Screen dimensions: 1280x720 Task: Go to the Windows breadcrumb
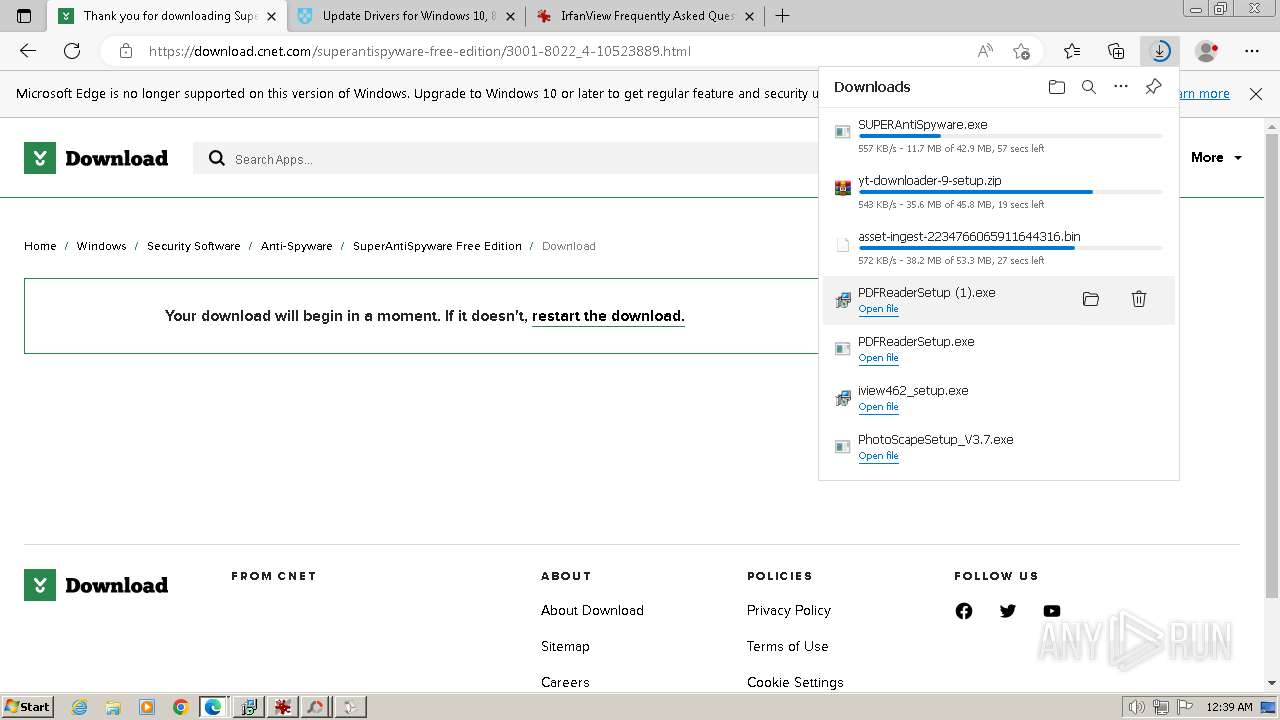tap(101, 246)
